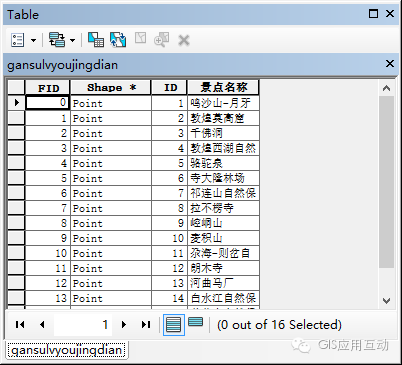
Task: Click the cell 朗木寺
Action: [223, 268]
